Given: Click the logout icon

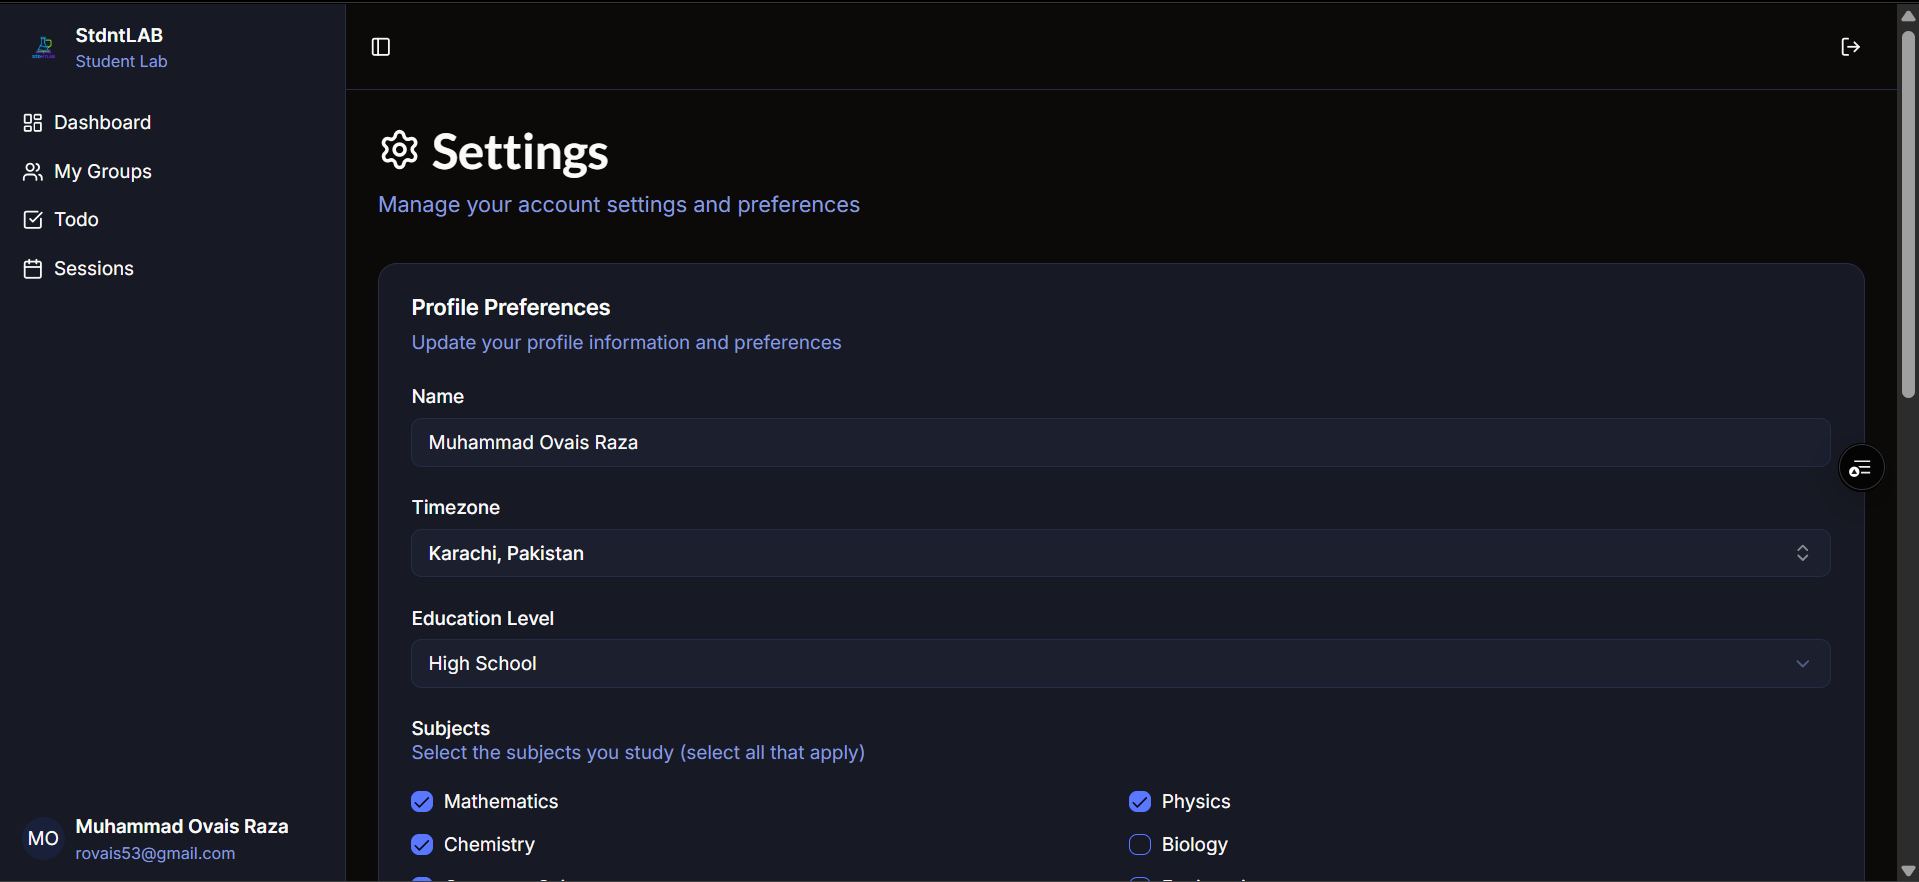Looking at the screenshot, I should click(x=1850, y=47).
